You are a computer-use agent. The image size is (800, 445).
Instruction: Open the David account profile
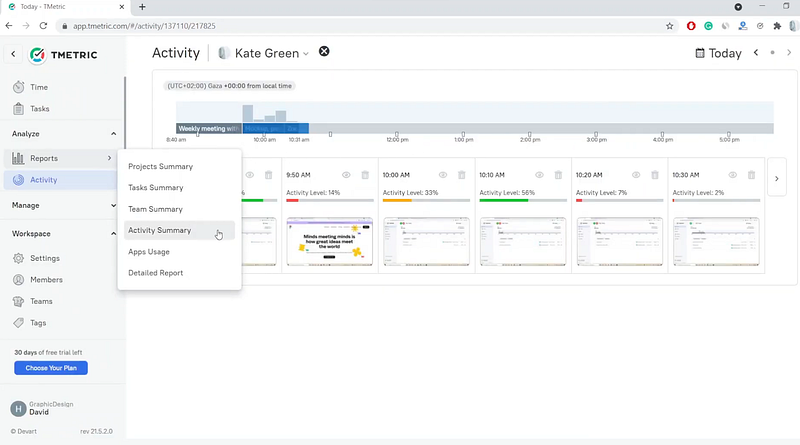click(x=42, y=408)
